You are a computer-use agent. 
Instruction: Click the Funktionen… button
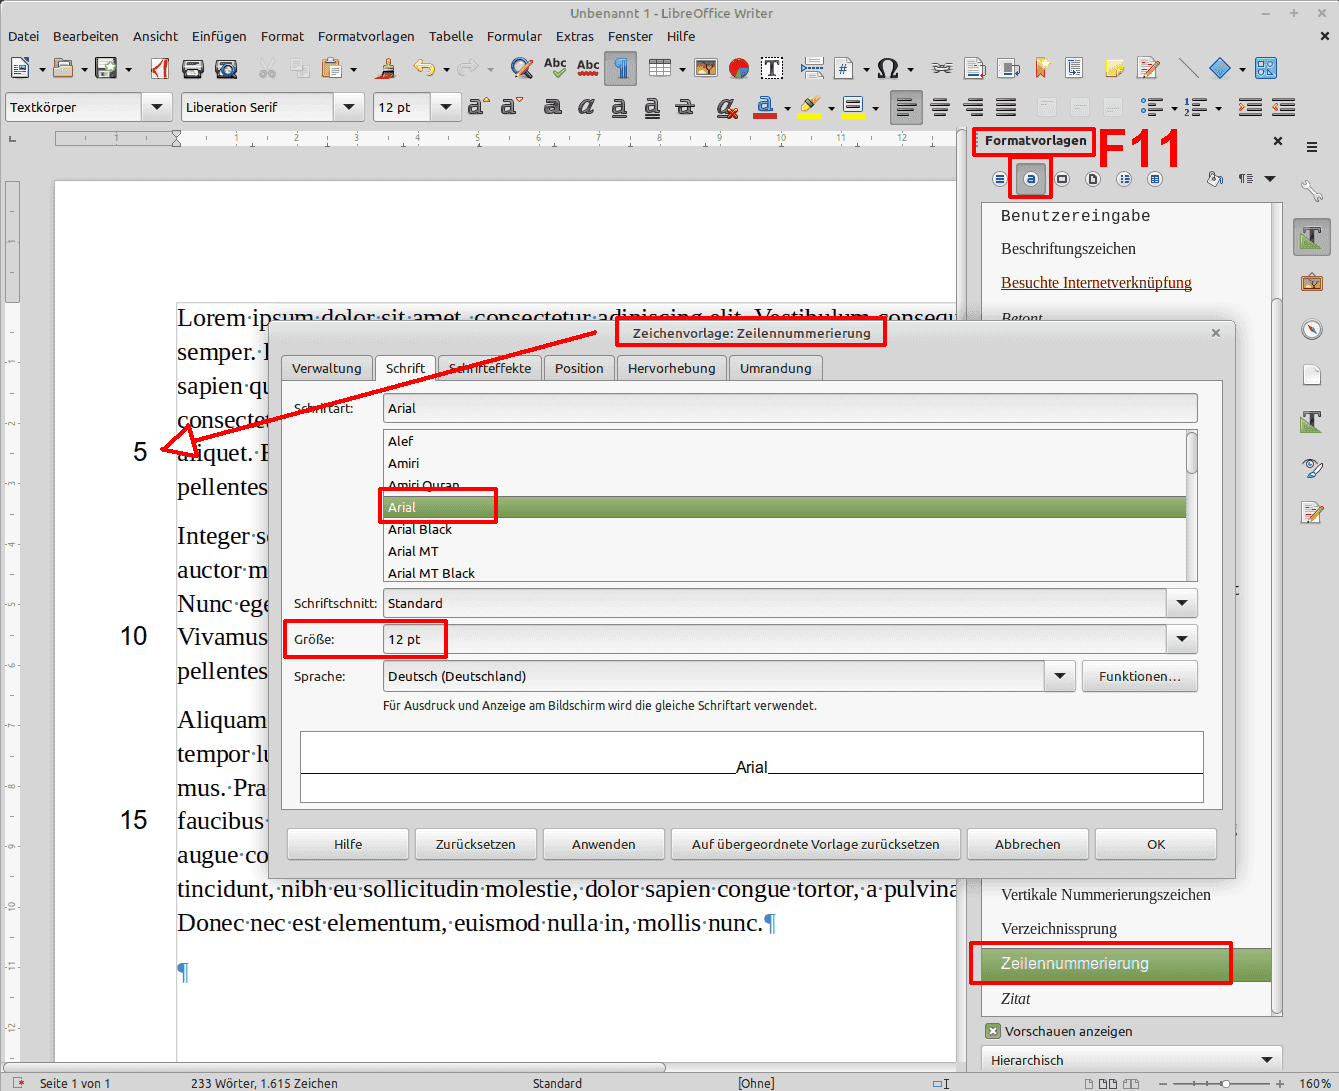pos(1140,676)
